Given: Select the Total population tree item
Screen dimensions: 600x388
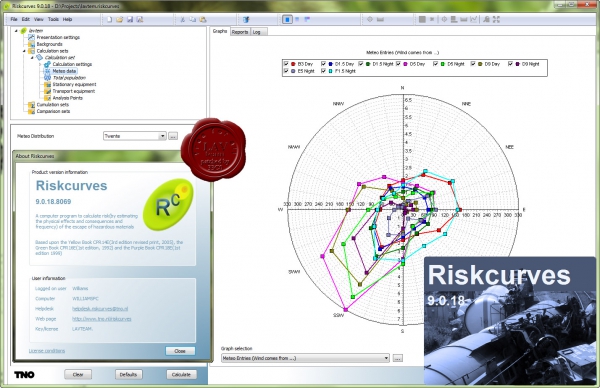Looking at the screenshot, I should 69,78.
